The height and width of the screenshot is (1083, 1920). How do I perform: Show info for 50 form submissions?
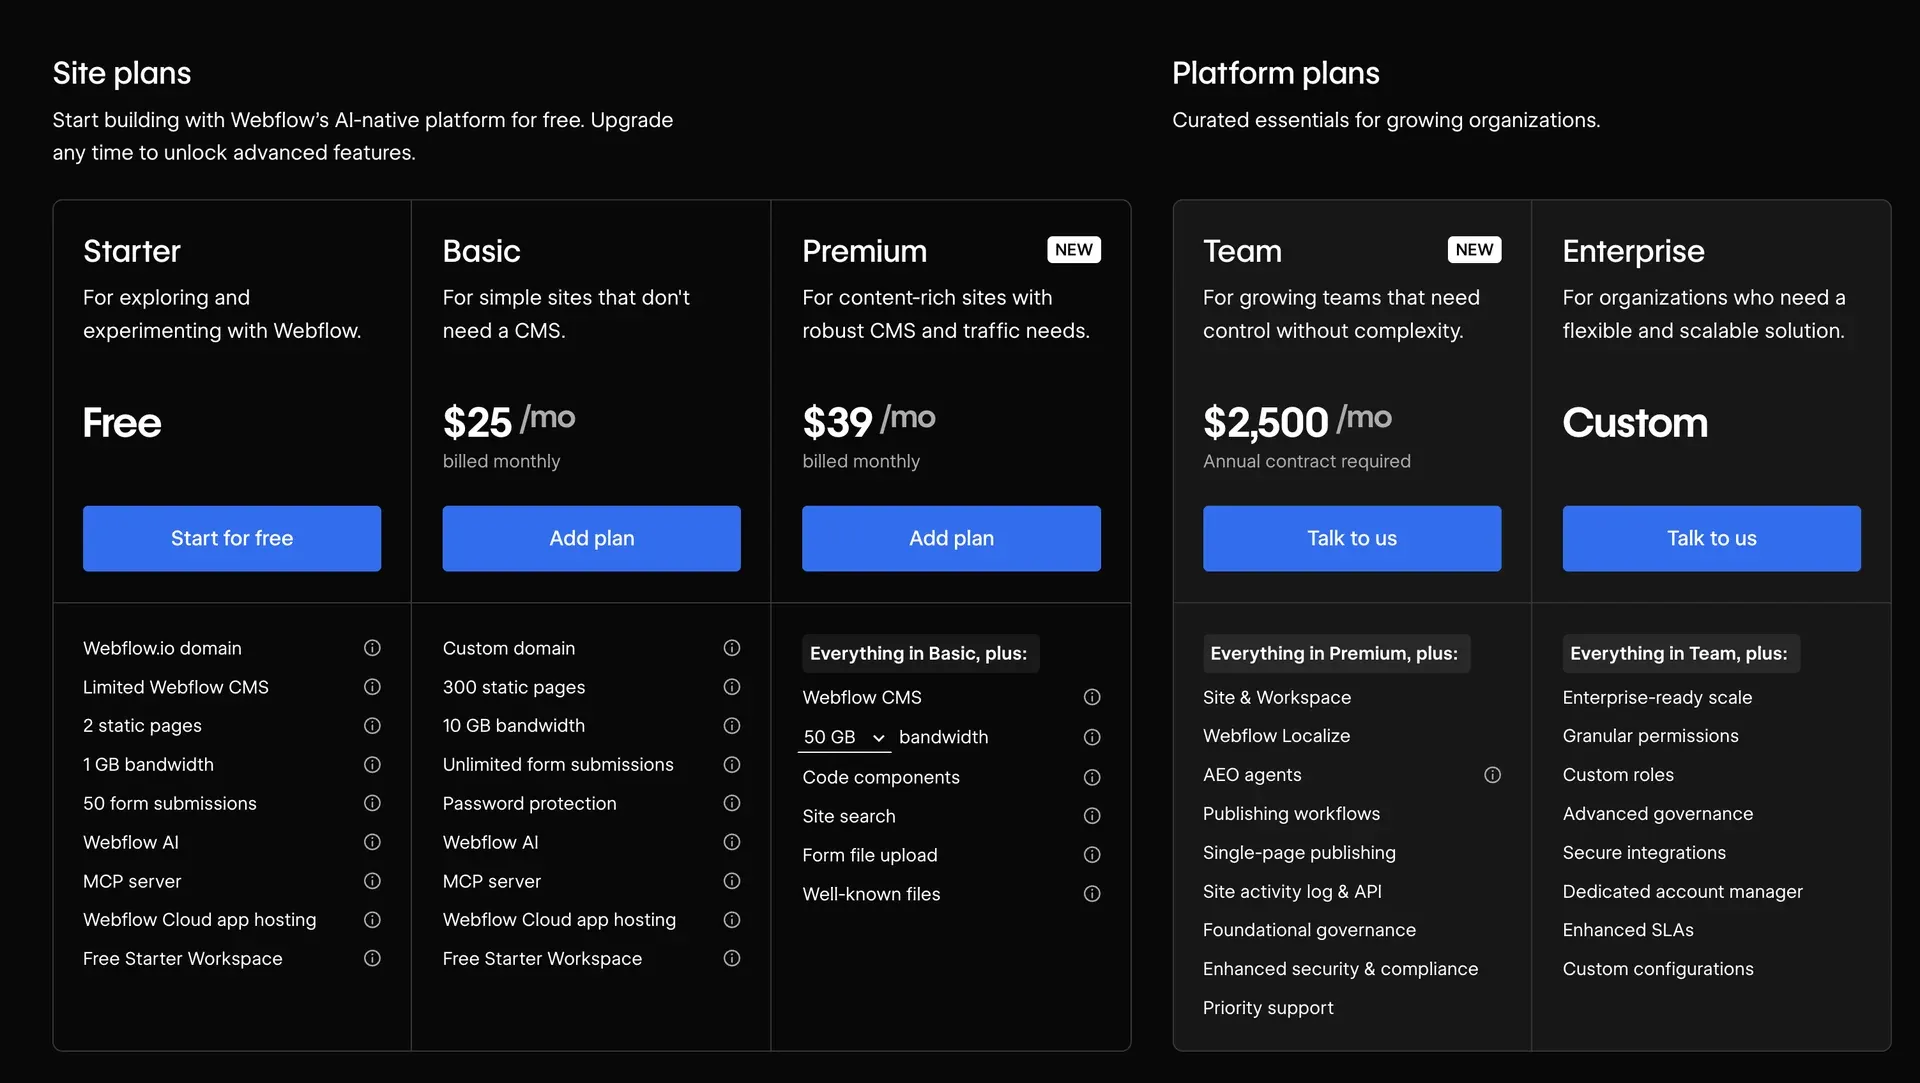(x=372, y=803)
